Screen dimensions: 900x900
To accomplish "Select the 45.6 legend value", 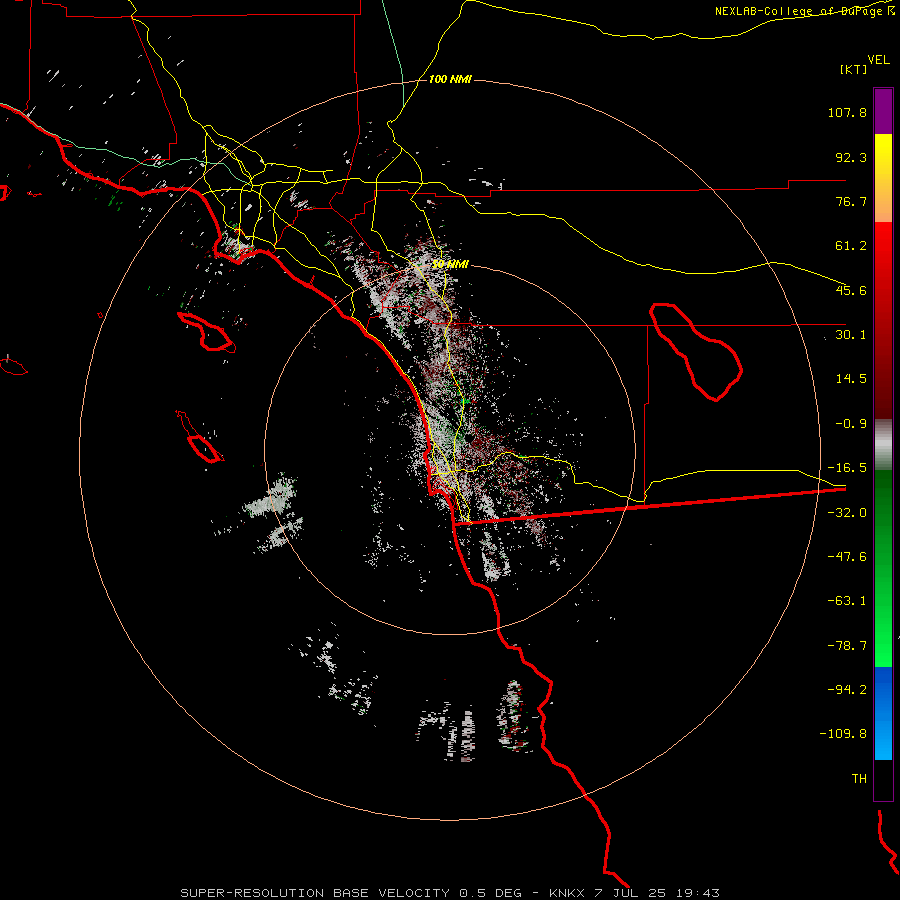I will point(851,290).
